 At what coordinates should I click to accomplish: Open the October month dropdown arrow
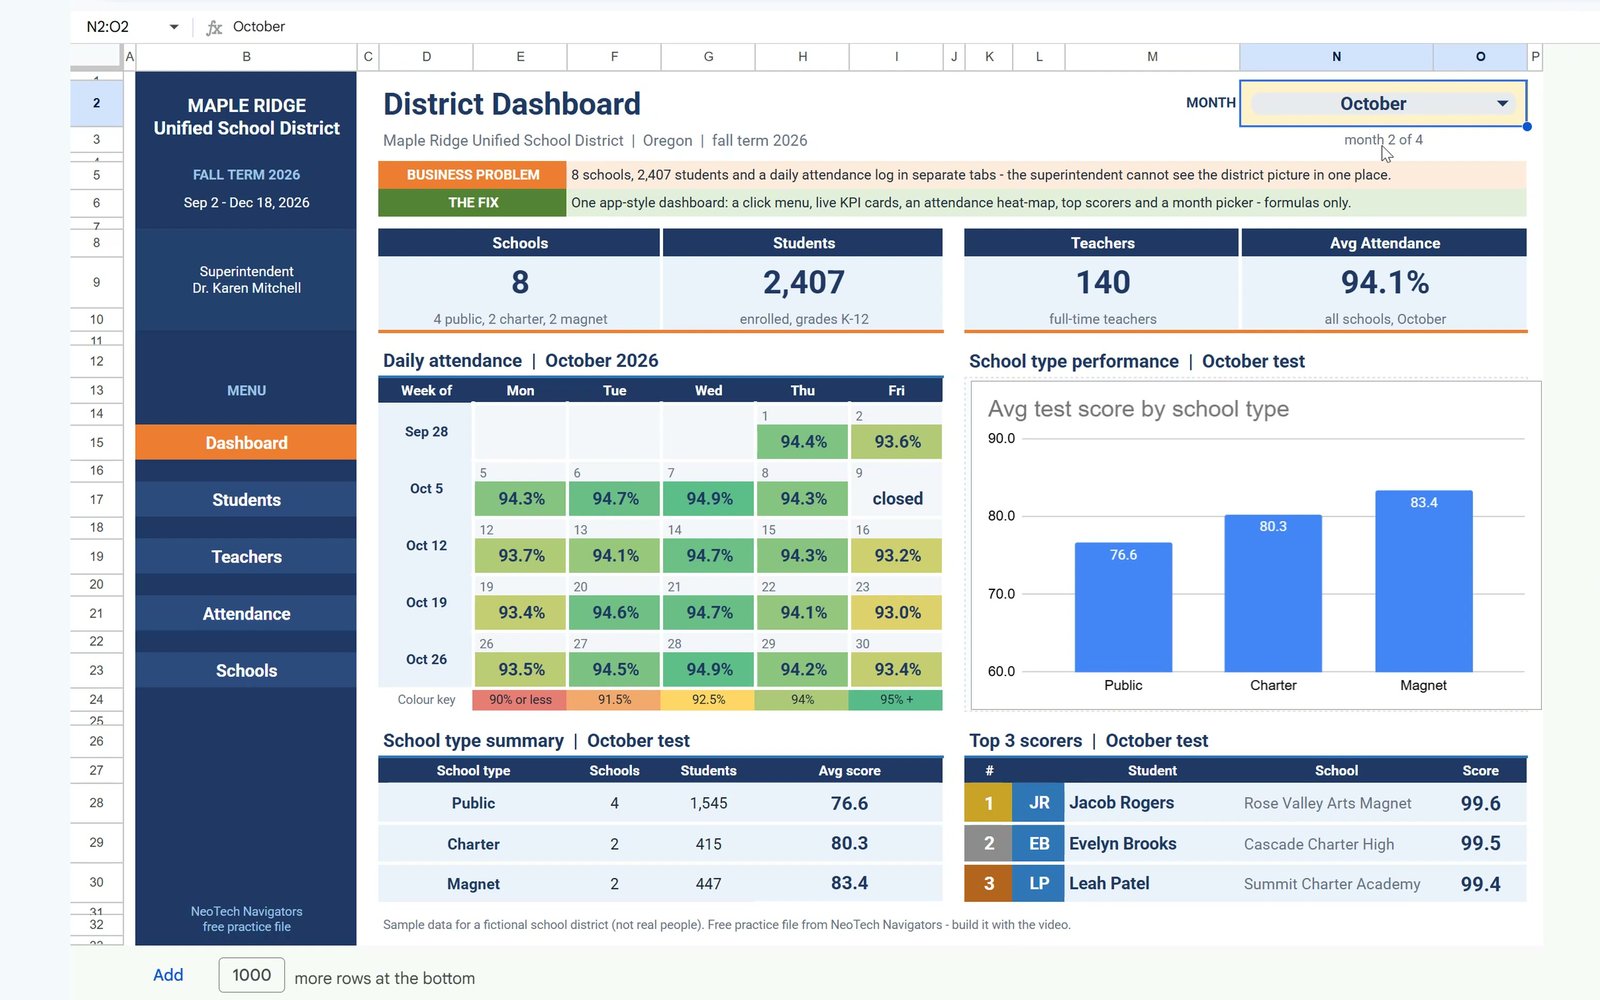[x=1502, y=104]
